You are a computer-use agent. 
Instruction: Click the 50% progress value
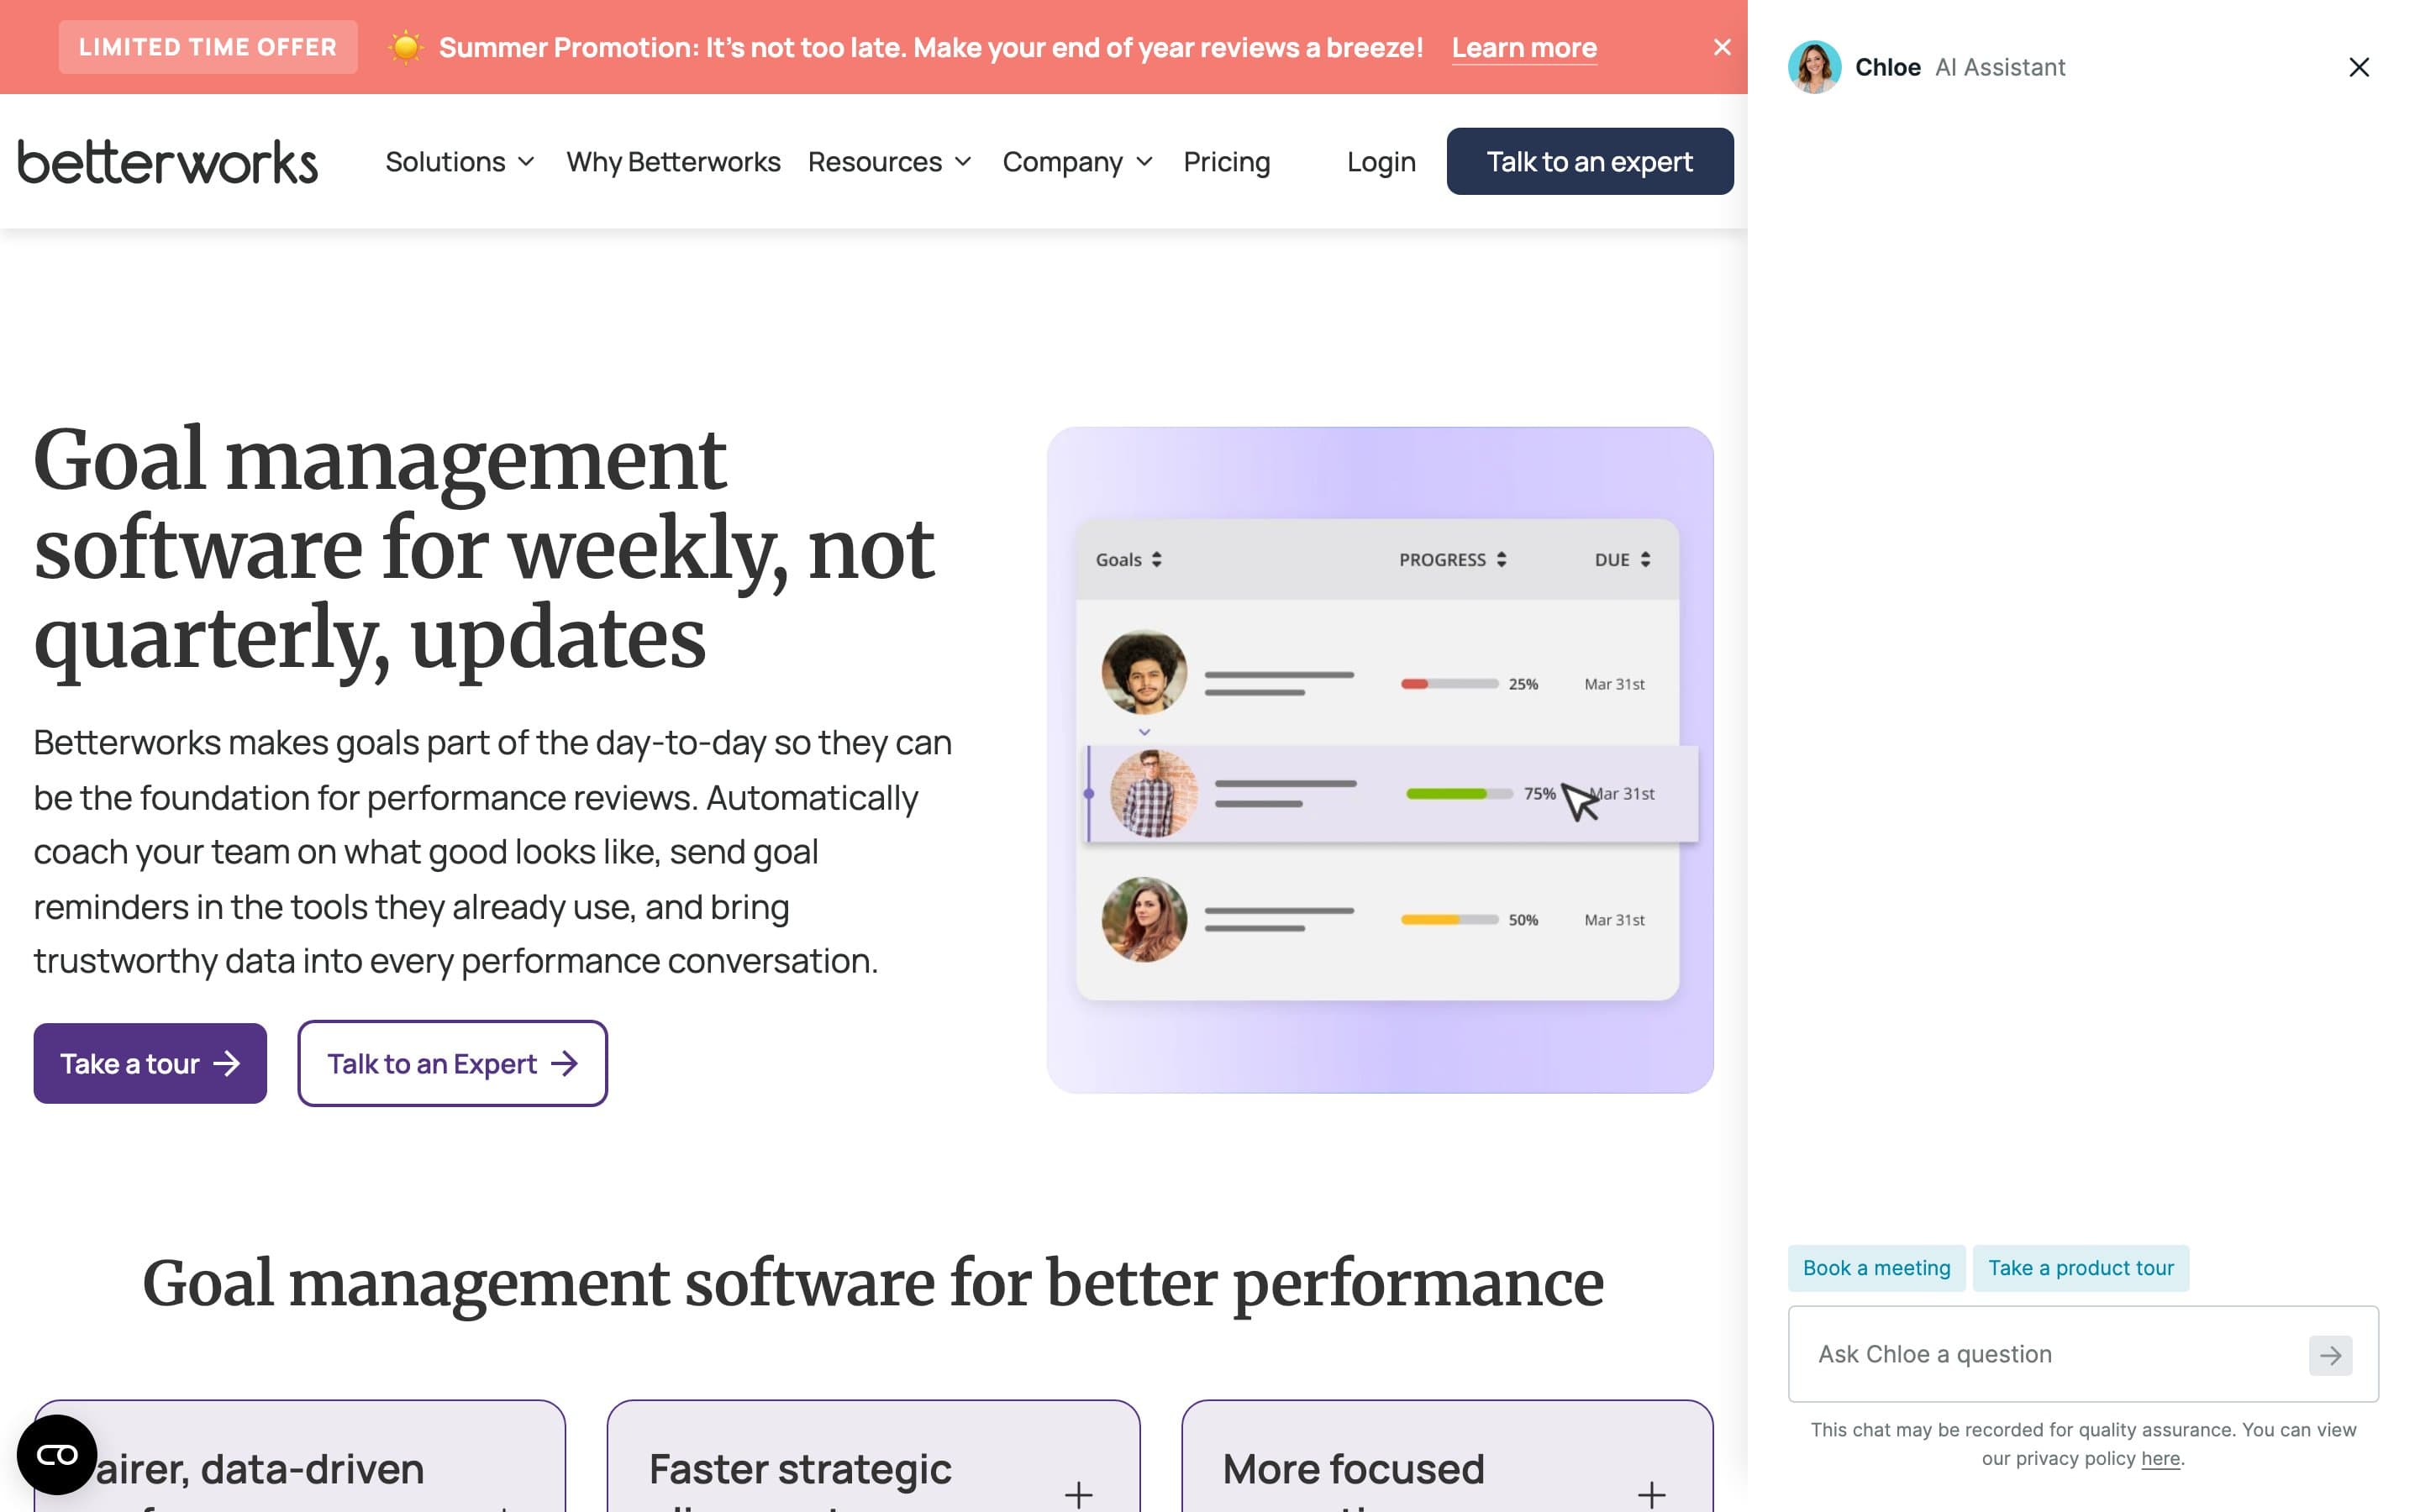[1523, 920]
